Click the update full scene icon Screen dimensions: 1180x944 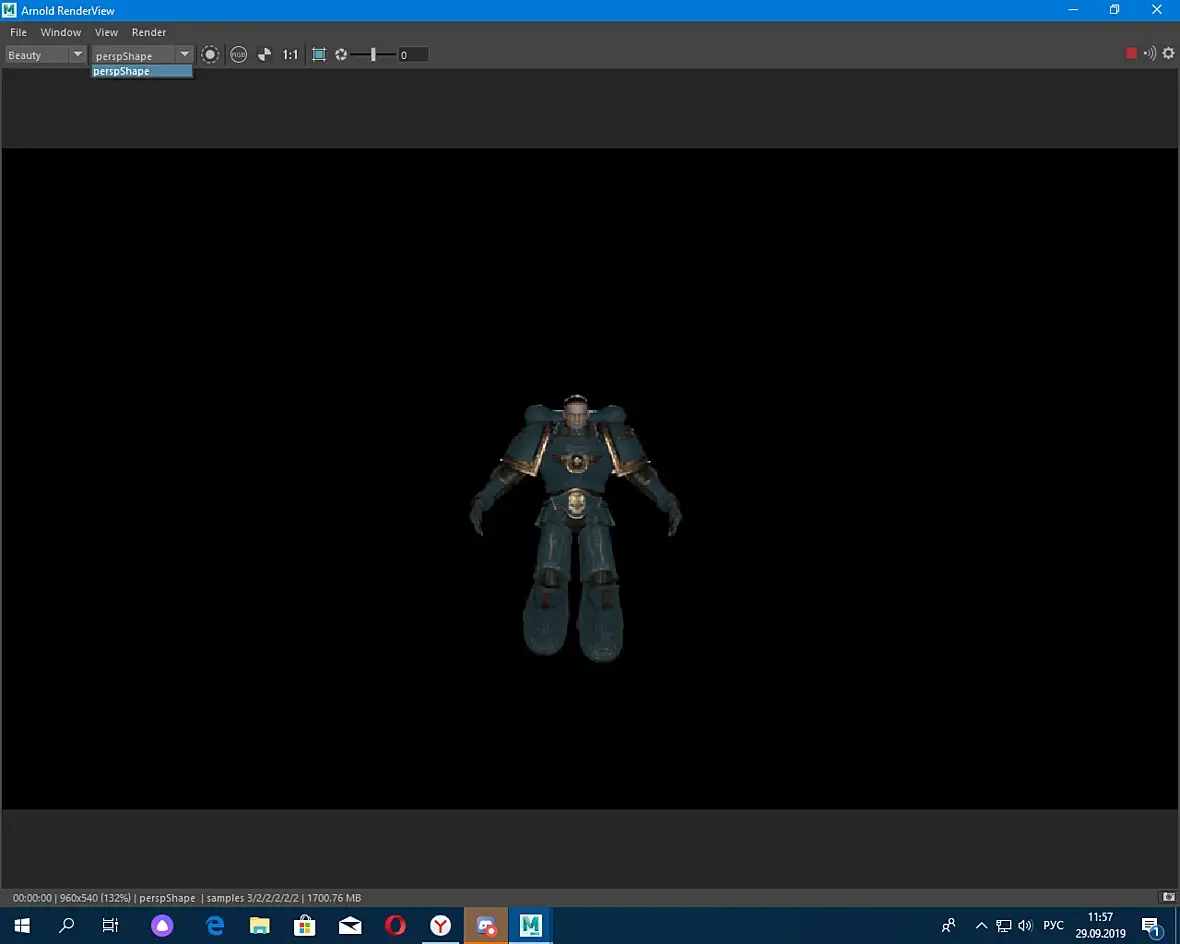[x=1149, y=54]
